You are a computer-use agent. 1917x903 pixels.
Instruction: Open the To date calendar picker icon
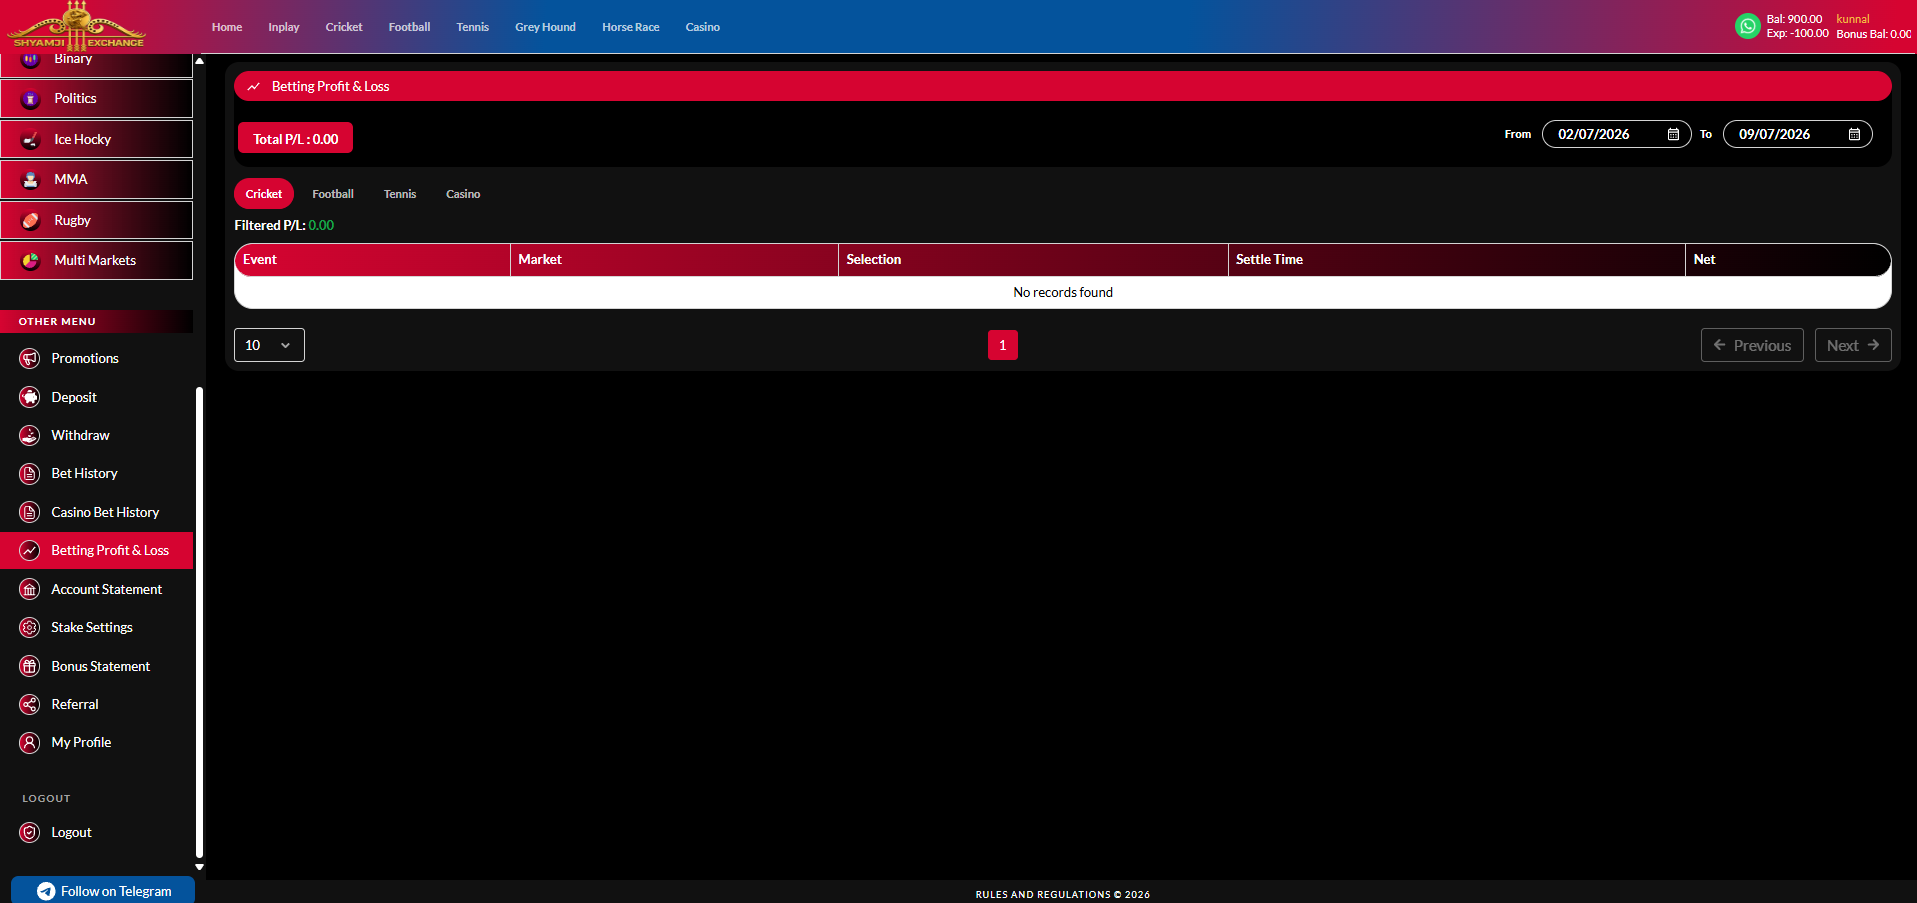pyautogui.click(x=1854, y=134)
